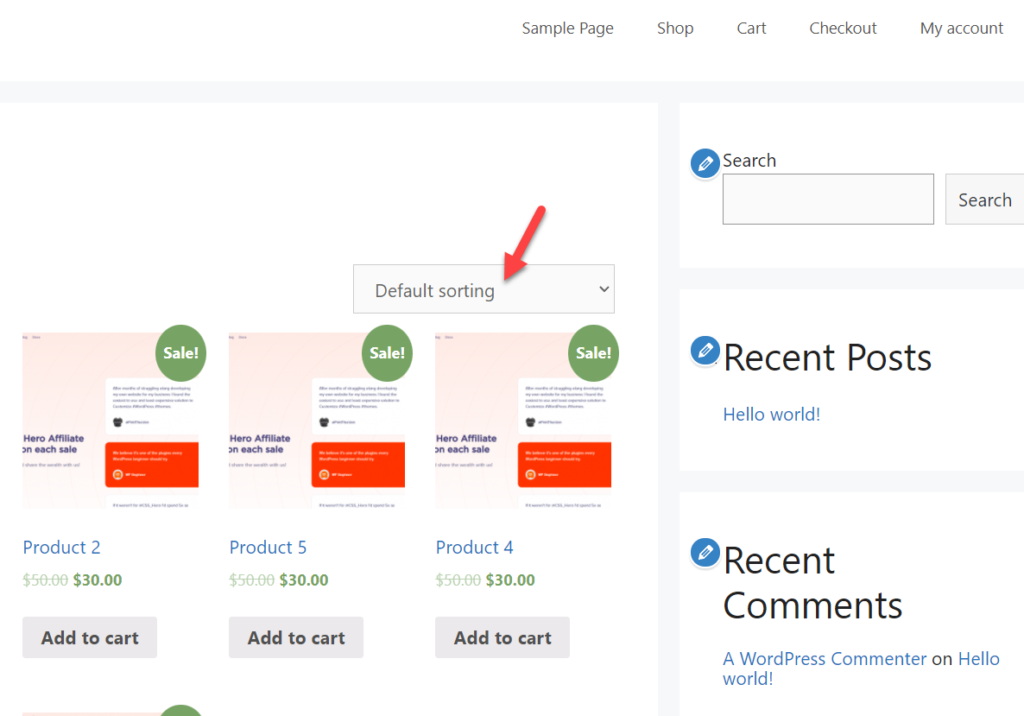Click the Product 5 thumbnail image

coord(317,421)
